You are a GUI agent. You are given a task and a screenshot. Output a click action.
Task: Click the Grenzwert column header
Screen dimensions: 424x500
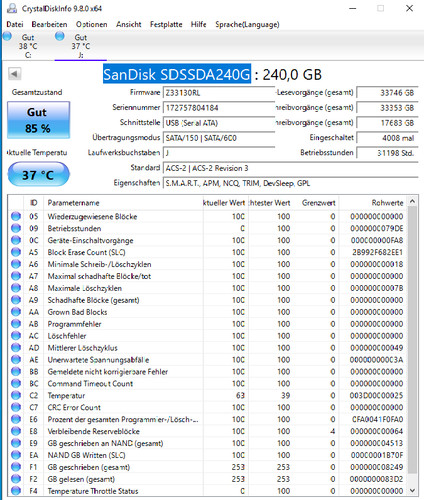pos(315,203)
